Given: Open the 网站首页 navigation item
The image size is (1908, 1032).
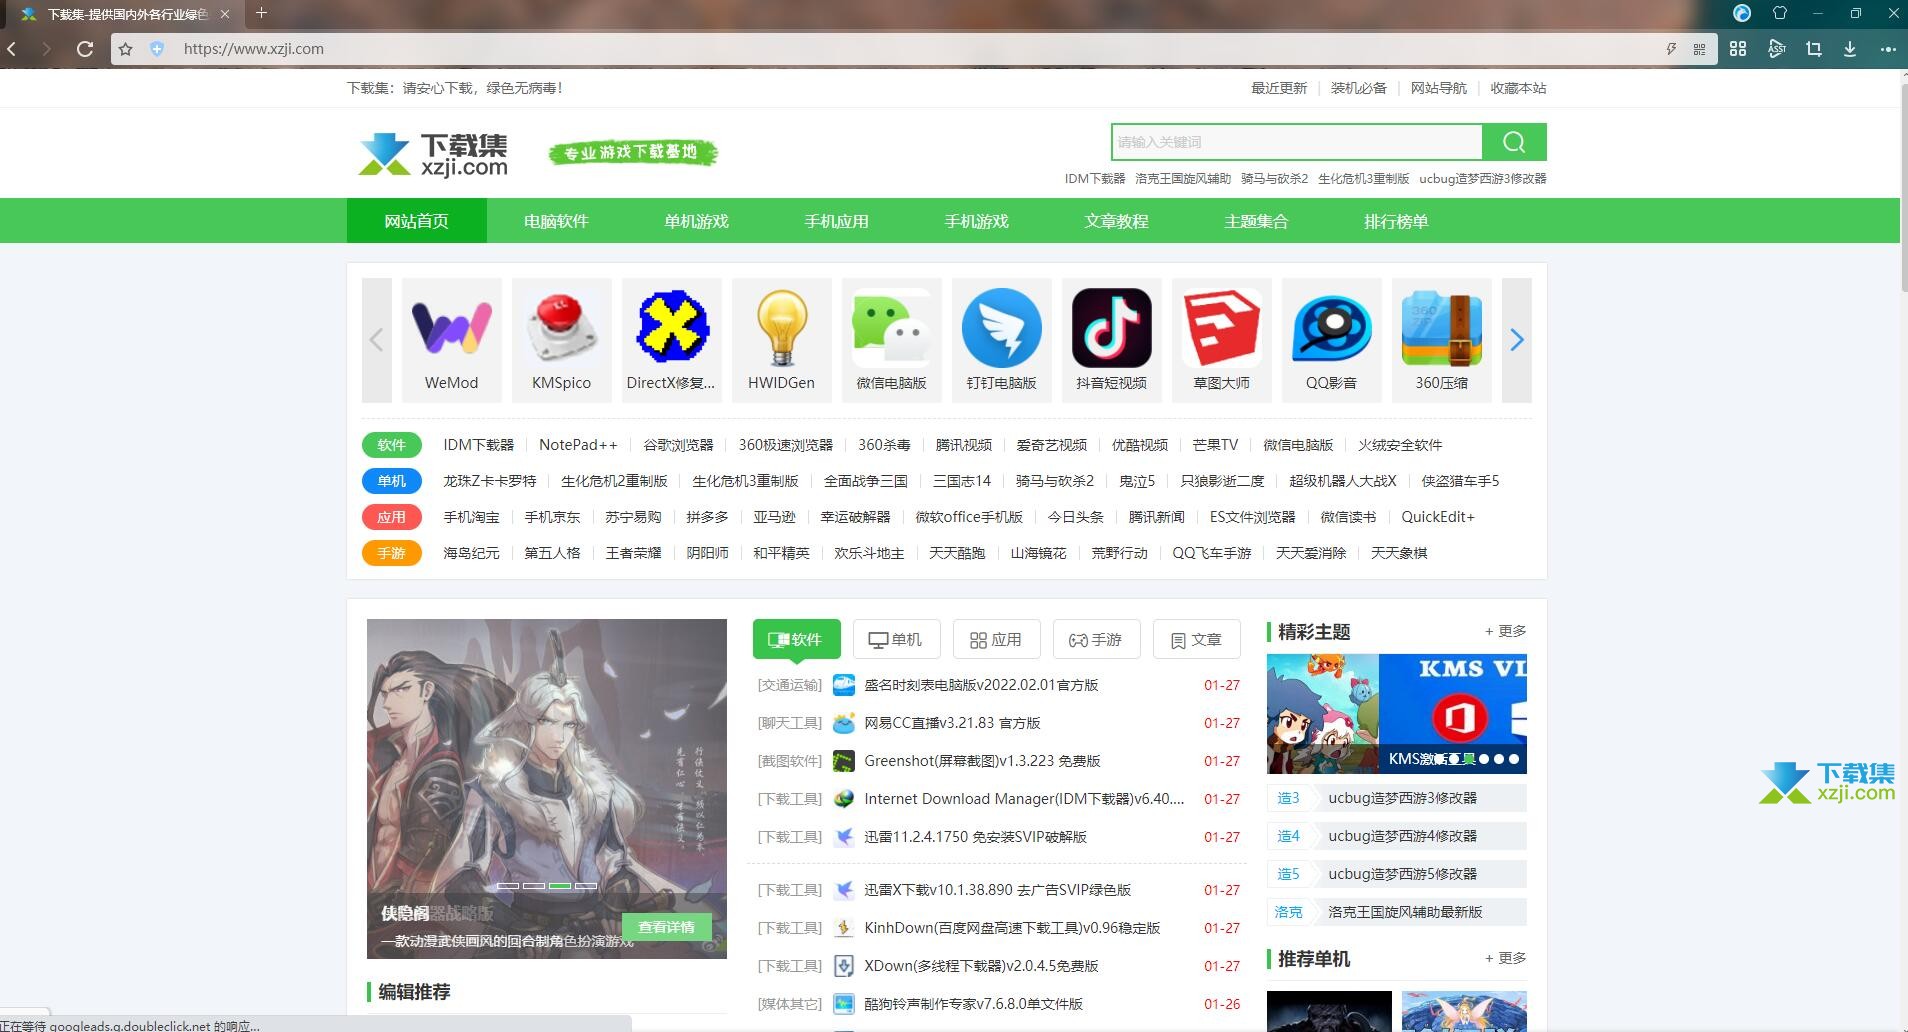Looking at the screenshot, I should tap(417, 221).
